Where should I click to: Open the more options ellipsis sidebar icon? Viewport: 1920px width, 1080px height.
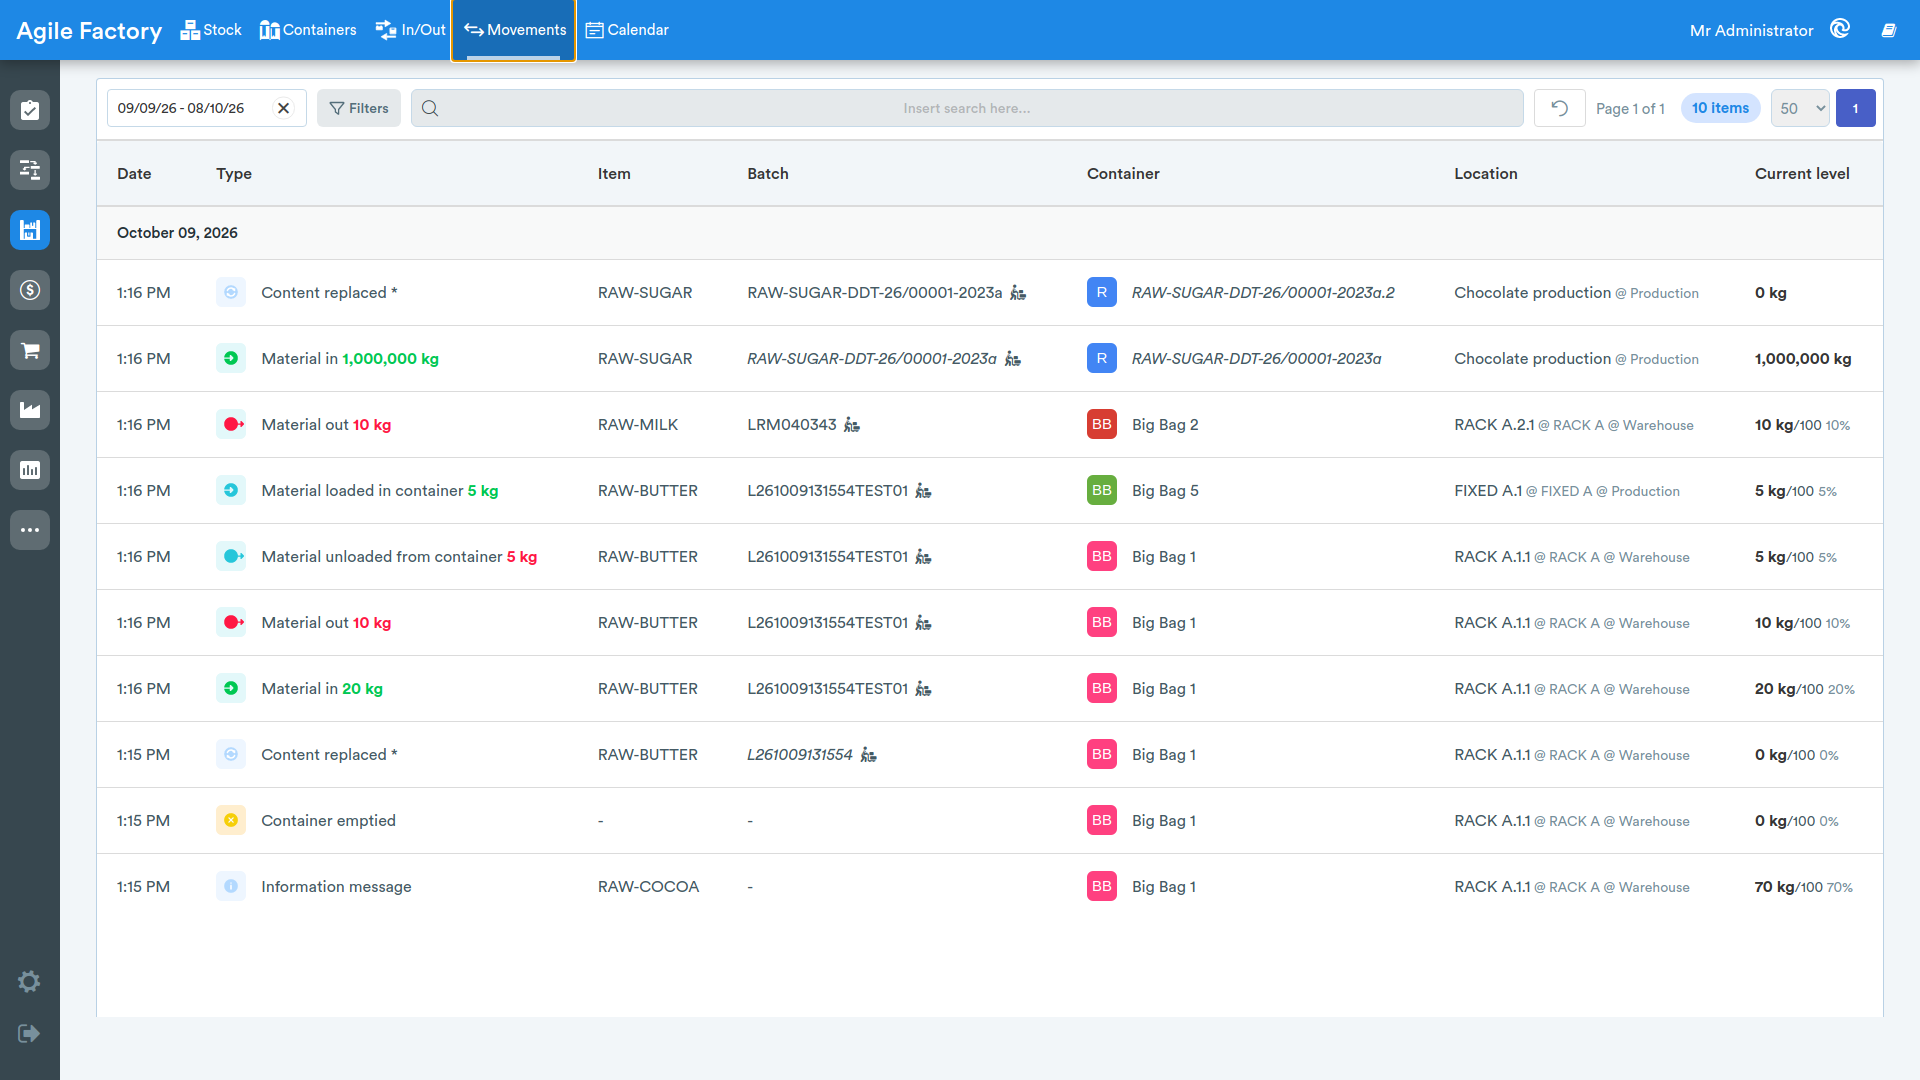[30, 530]
